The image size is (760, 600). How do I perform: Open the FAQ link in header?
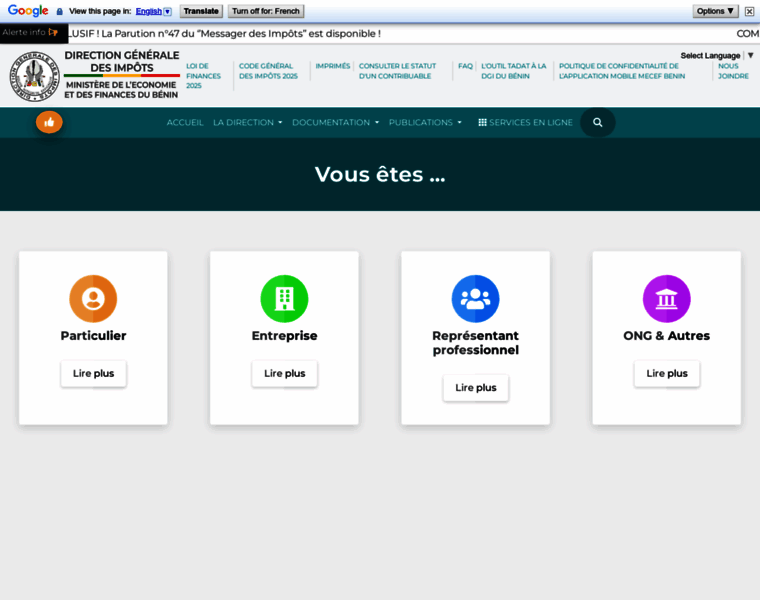tap(465, 66)
